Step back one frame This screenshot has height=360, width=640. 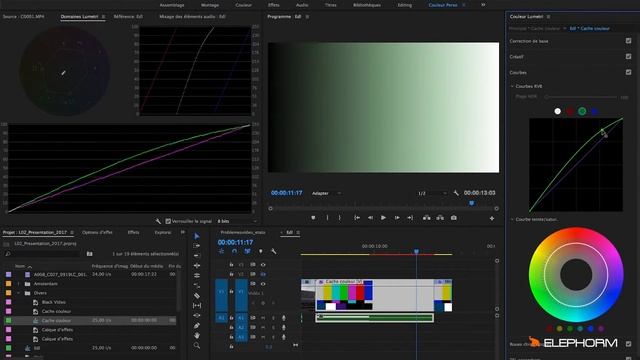(370, 218)
